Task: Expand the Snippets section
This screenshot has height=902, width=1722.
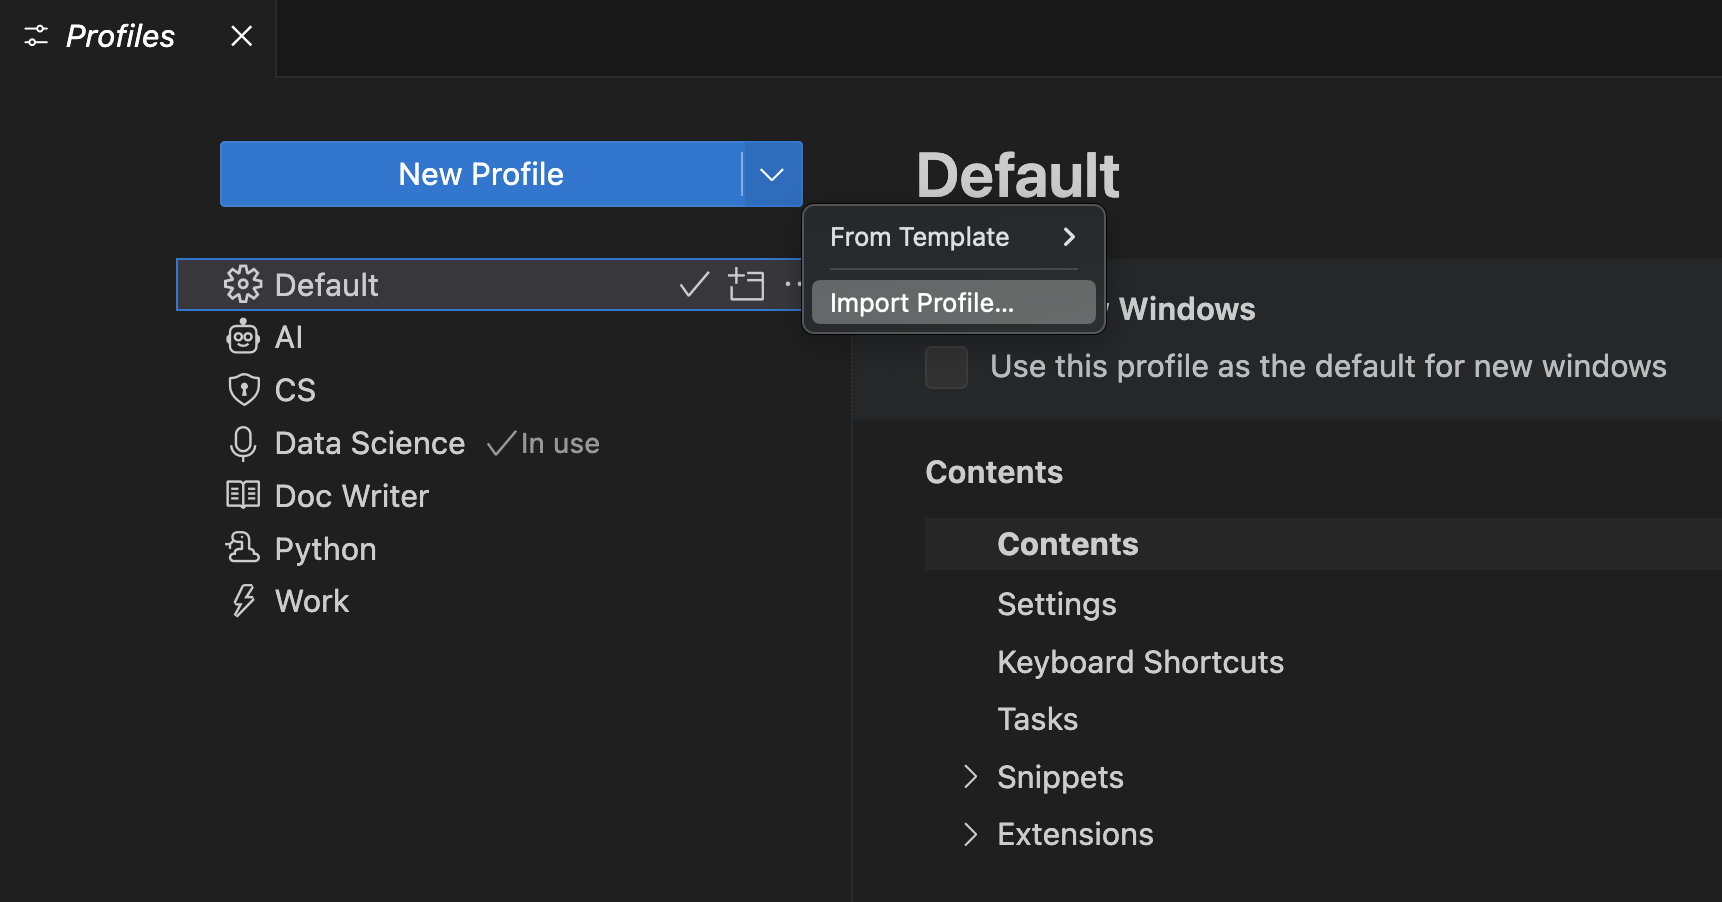Action: pos(970,776)
